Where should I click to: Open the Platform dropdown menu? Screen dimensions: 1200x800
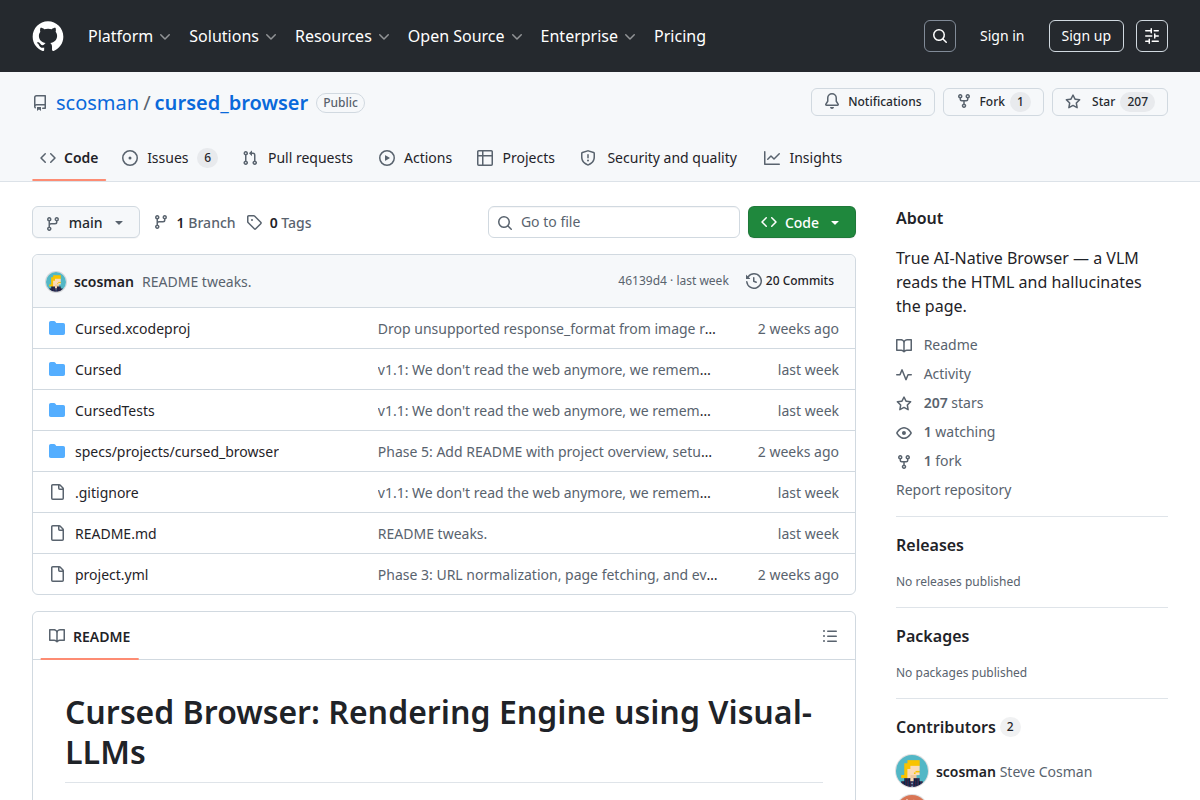tap(129, 36)
